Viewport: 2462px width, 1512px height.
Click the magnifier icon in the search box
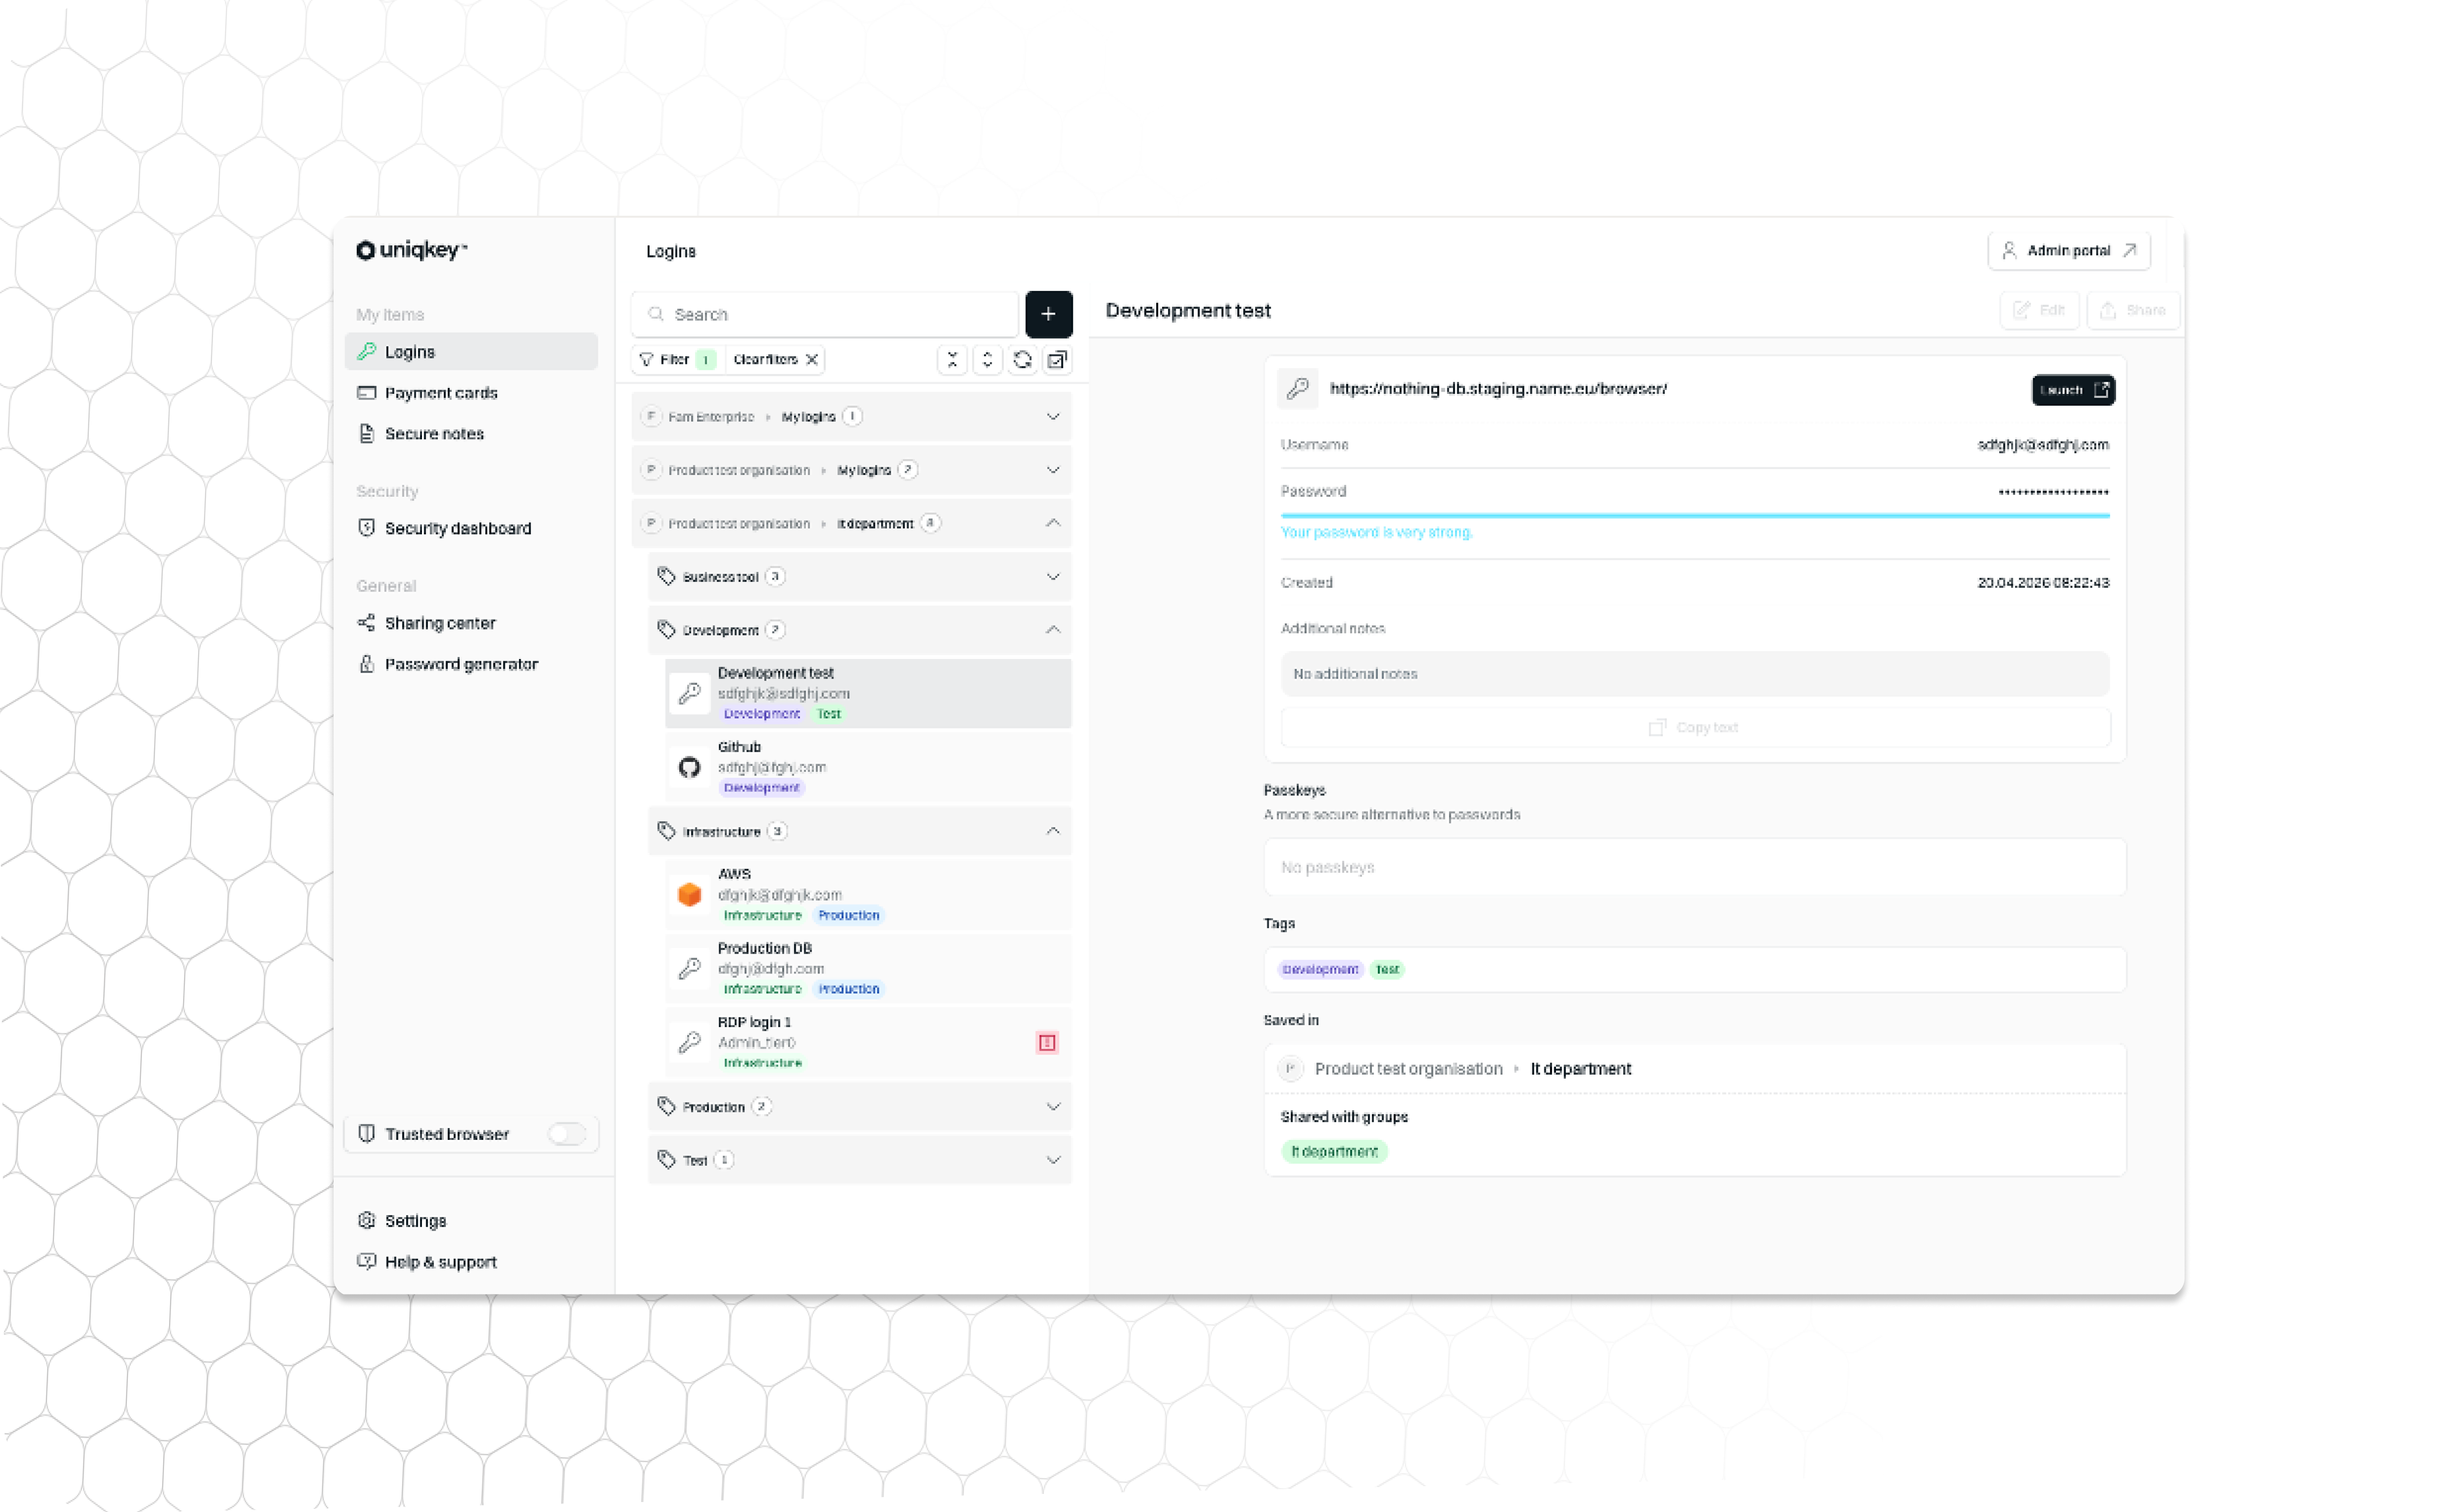tap(656, 314)
